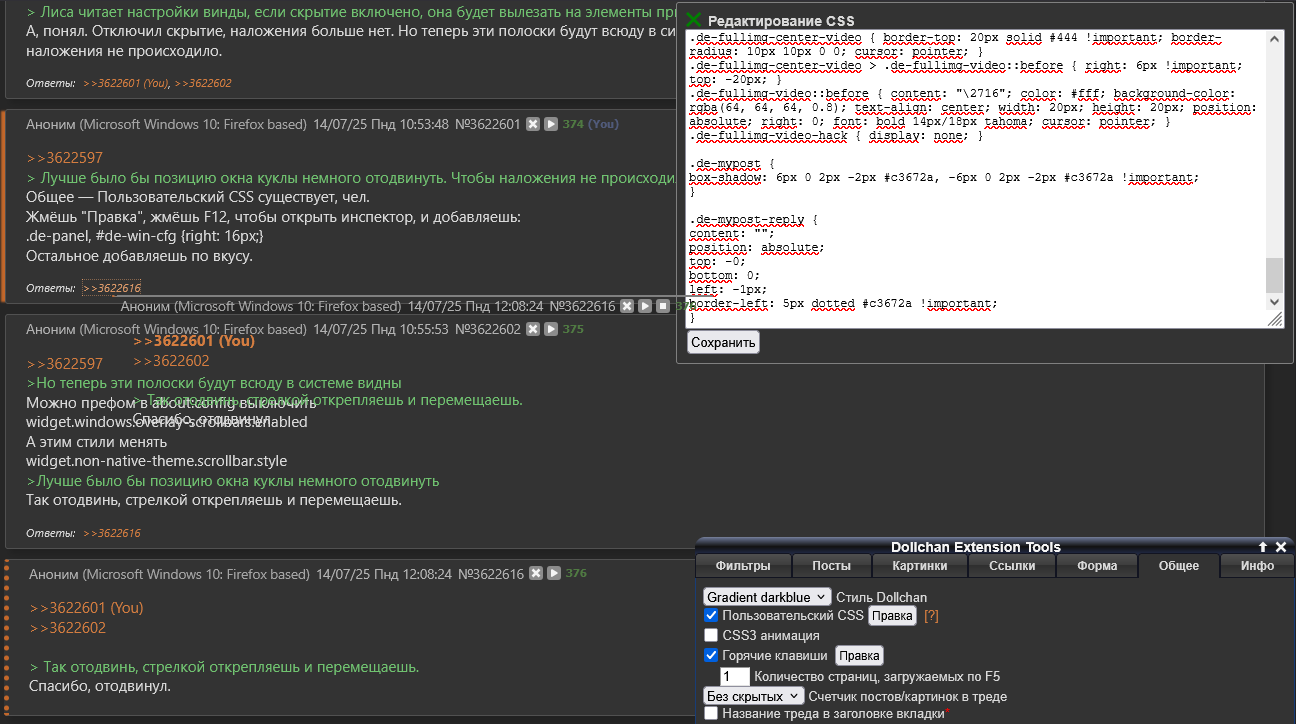The height and width of the screenshot is (724, 1296).
Task: Open the Ссылки tab
Action: 1012,566
